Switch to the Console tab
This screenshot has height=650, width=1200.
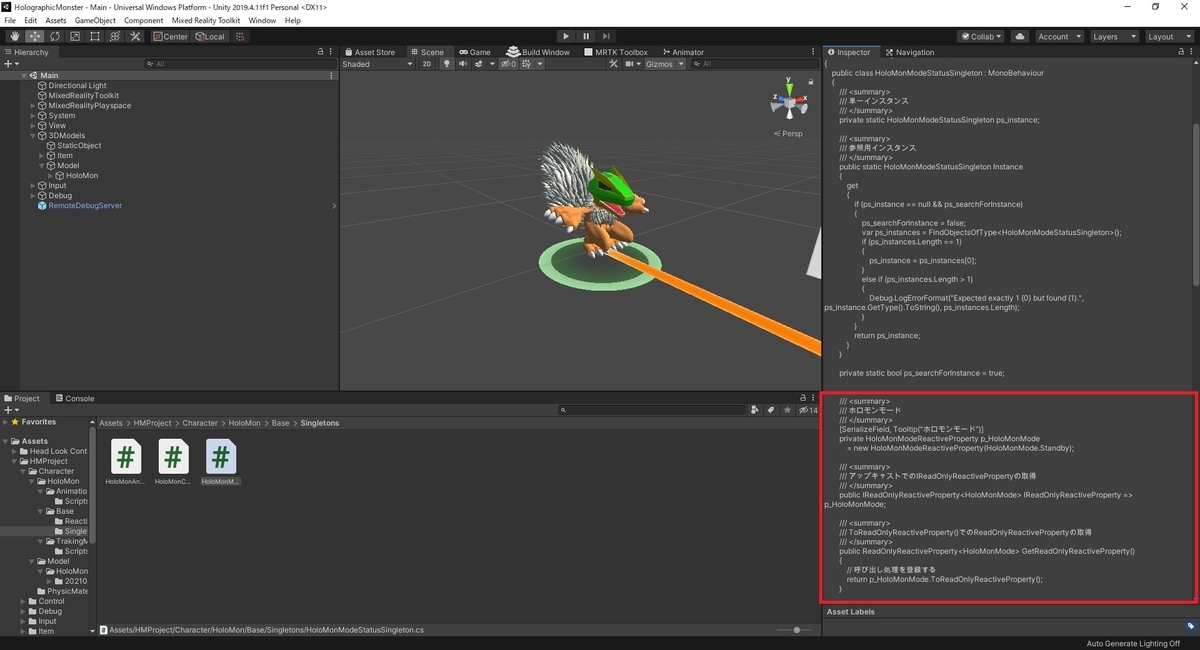pyautogui.click(x=75, y=398)
